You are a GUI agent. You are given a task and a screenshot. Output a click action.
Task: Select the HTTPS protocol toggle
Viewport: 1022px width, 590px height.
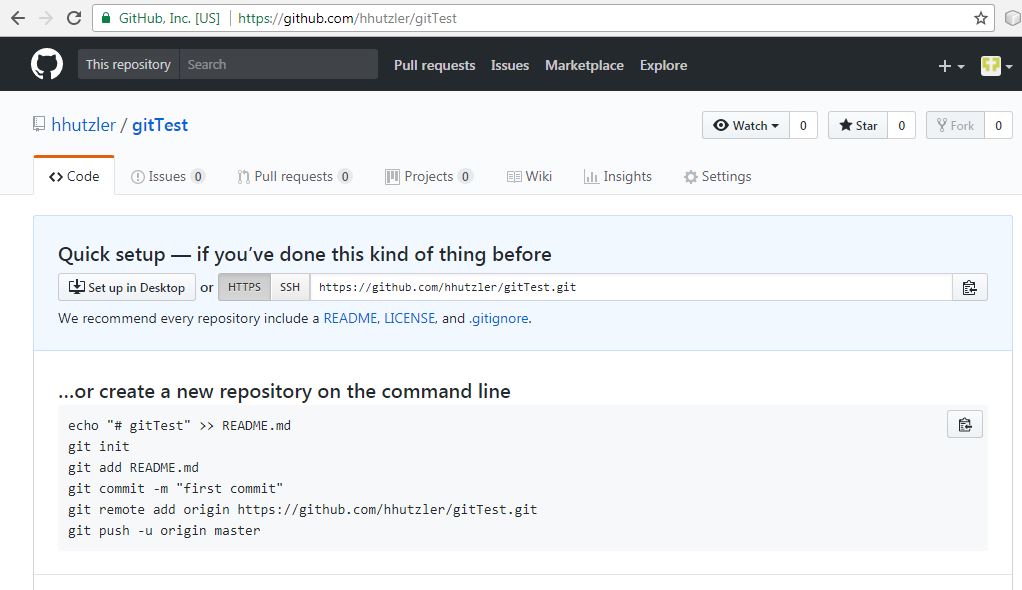point(244,287)
